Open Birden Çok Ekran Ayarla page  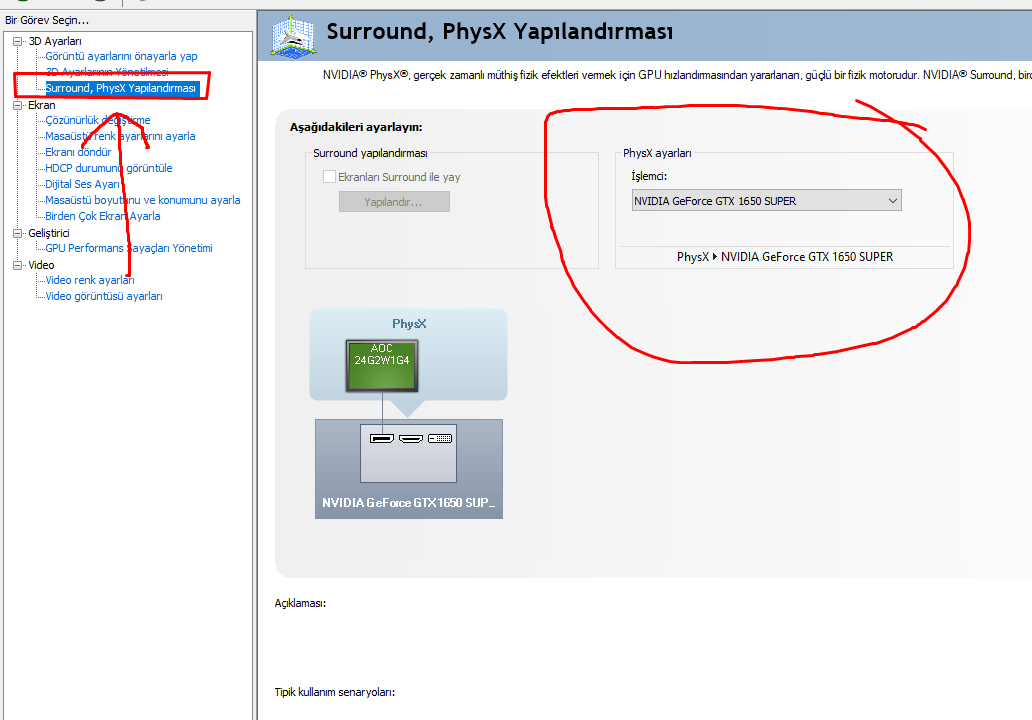[102, 216]
